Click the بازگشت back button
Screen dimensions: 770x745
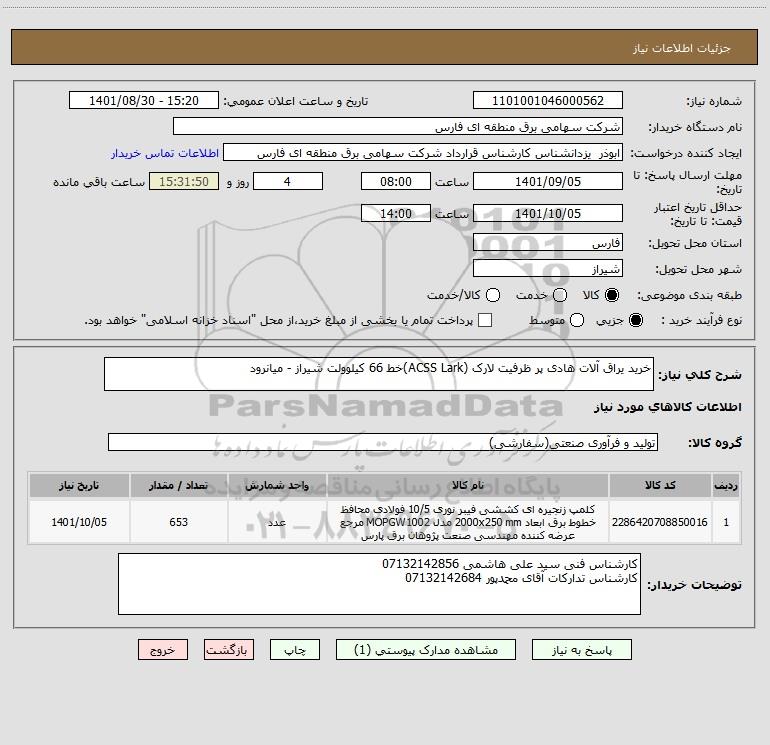pyautogui.click(x=229, y=650)
